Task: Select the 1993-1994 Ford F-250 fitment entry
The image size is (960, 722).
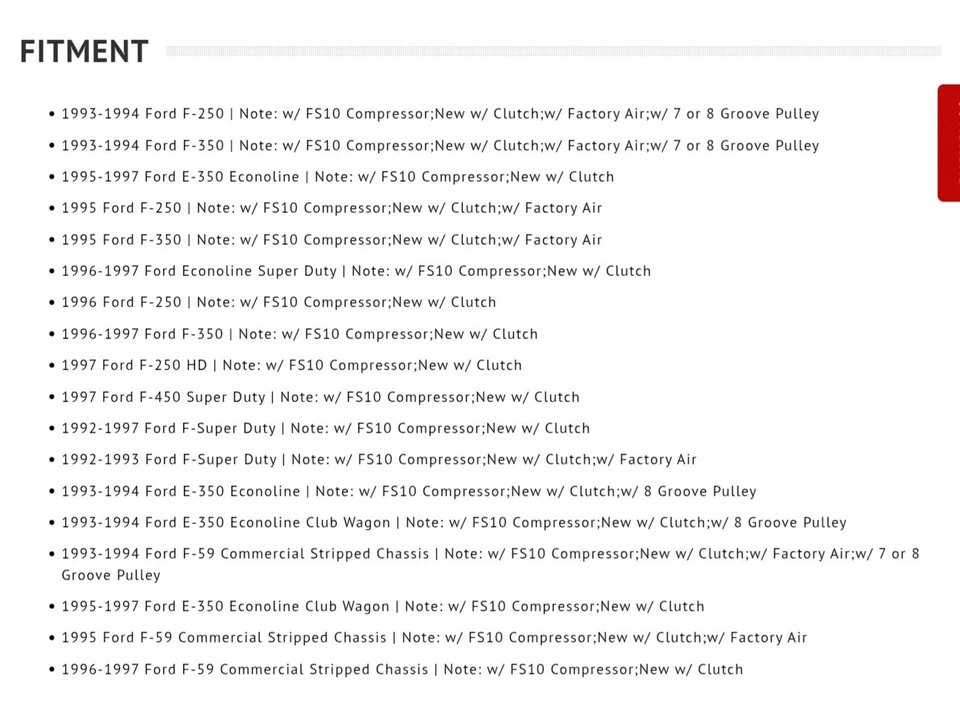Action: click(440, 114)
